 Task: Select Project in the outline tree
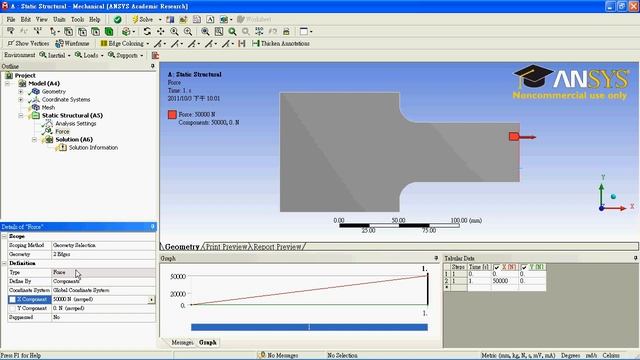25,76
